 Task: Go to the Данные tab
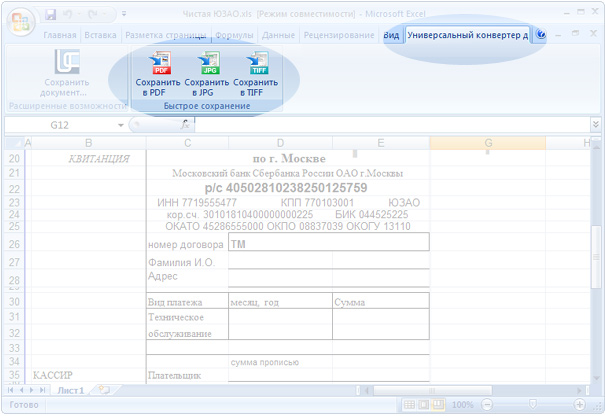278,35
